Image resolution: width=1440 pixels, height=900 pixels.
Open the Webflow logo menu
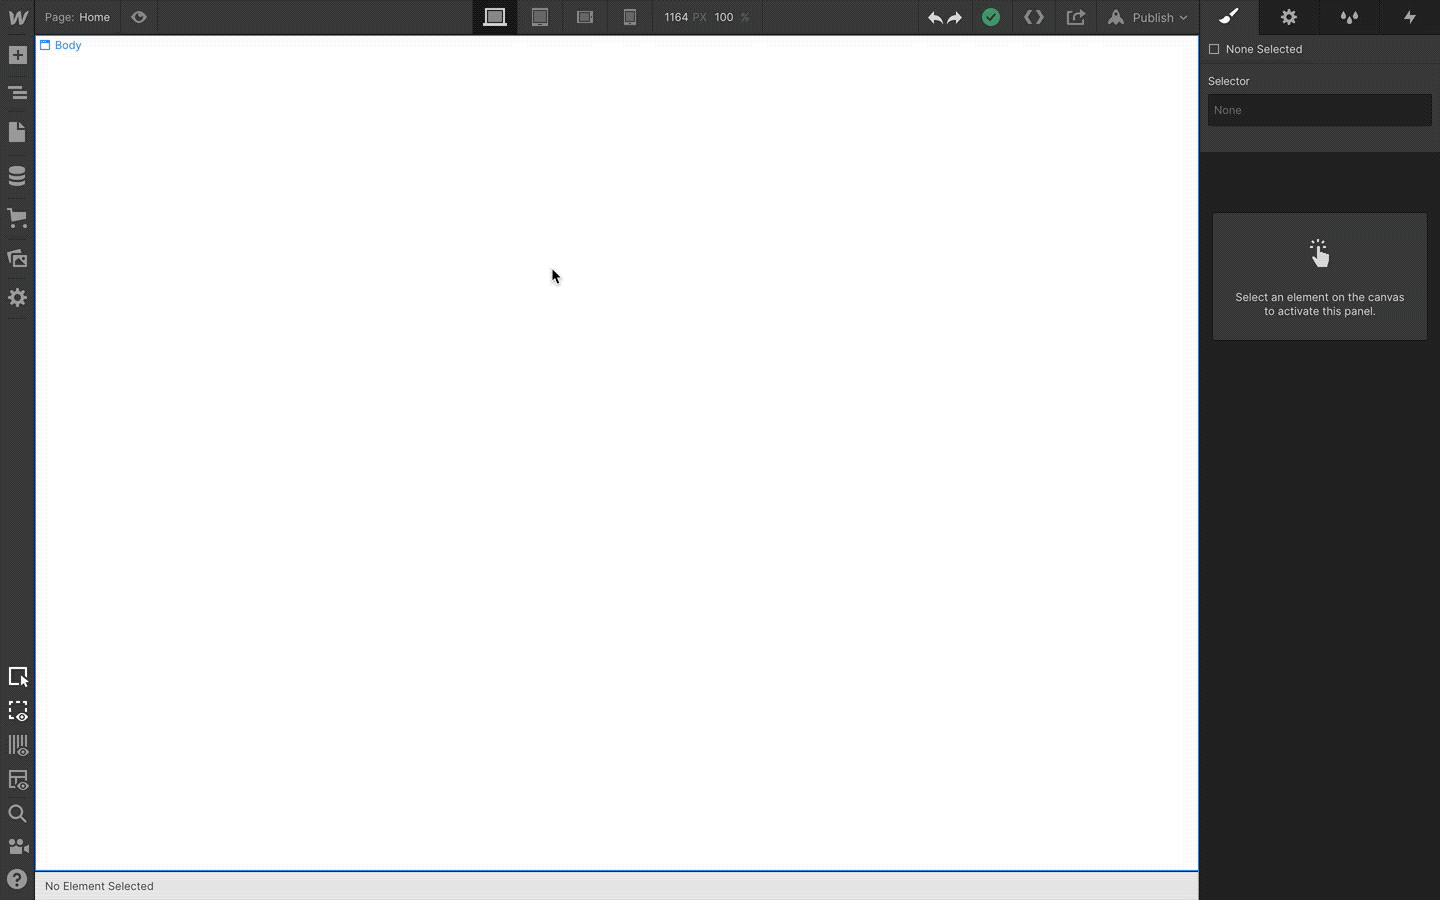pos(17,17)
